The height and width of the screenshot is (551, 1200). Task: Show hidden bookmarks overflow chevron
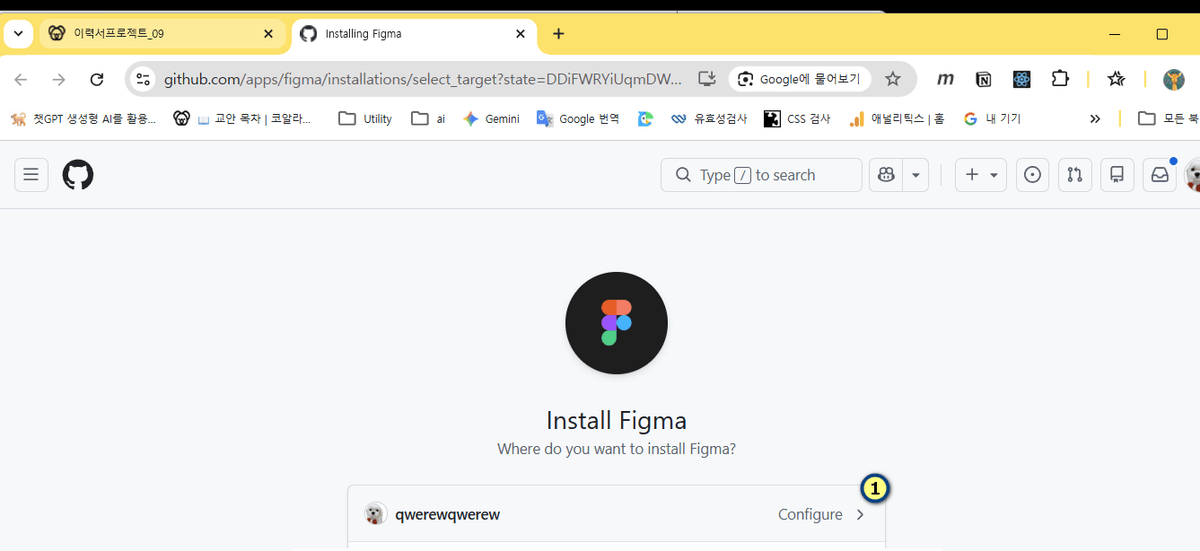pyautogui.click(x=1095, y=119)
